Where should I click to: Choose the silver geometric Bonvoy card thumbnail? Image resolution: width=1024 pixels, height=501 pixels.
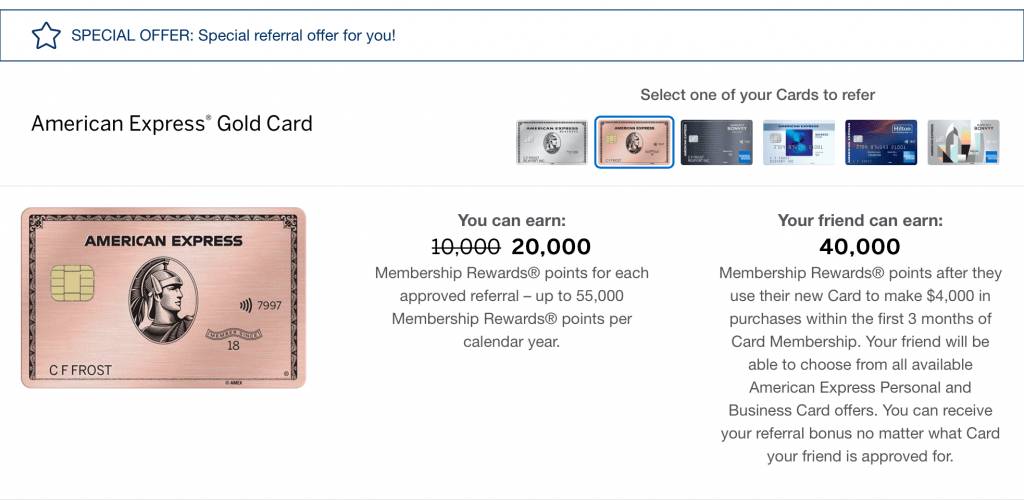[963, 142]
